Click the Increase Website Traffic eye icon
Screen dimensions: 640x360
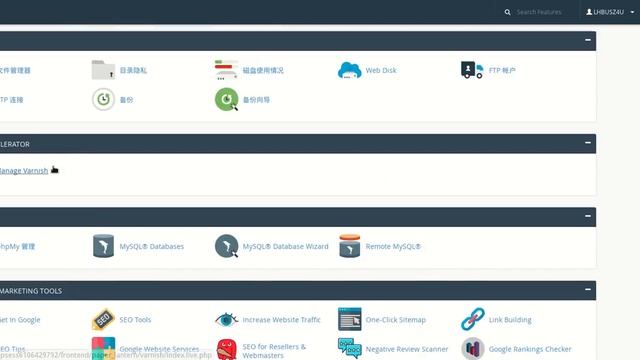227,319
